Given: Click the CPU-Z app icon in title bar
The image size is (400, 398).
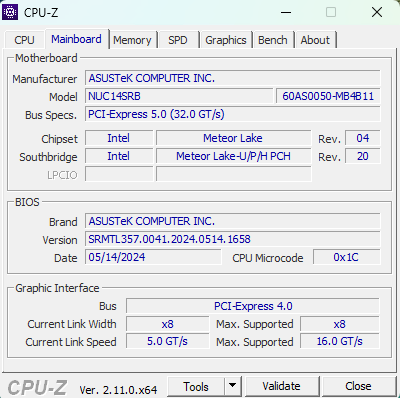Looking at the screenshot, I should (x=10, y=12).
